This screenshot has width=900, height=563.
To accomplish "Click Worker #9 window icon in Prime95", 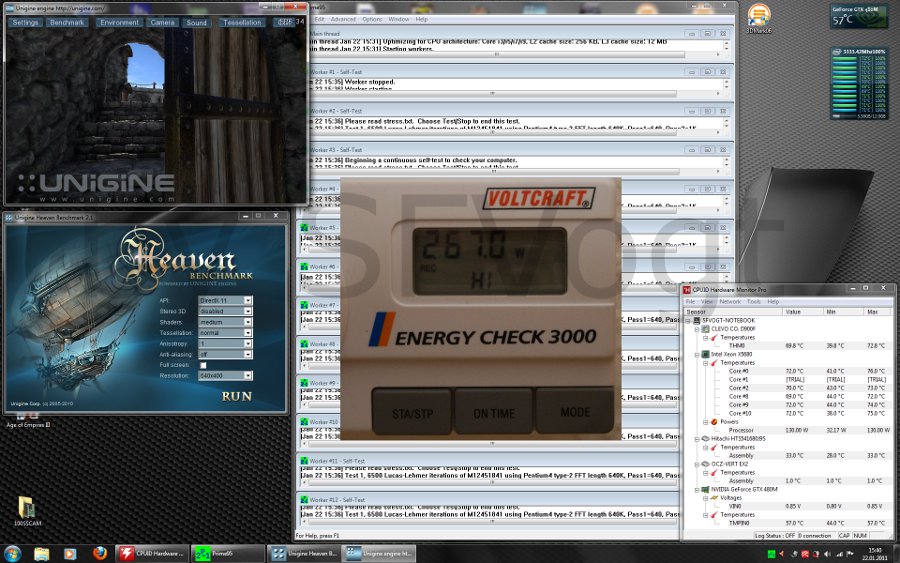I will point(304,383).
